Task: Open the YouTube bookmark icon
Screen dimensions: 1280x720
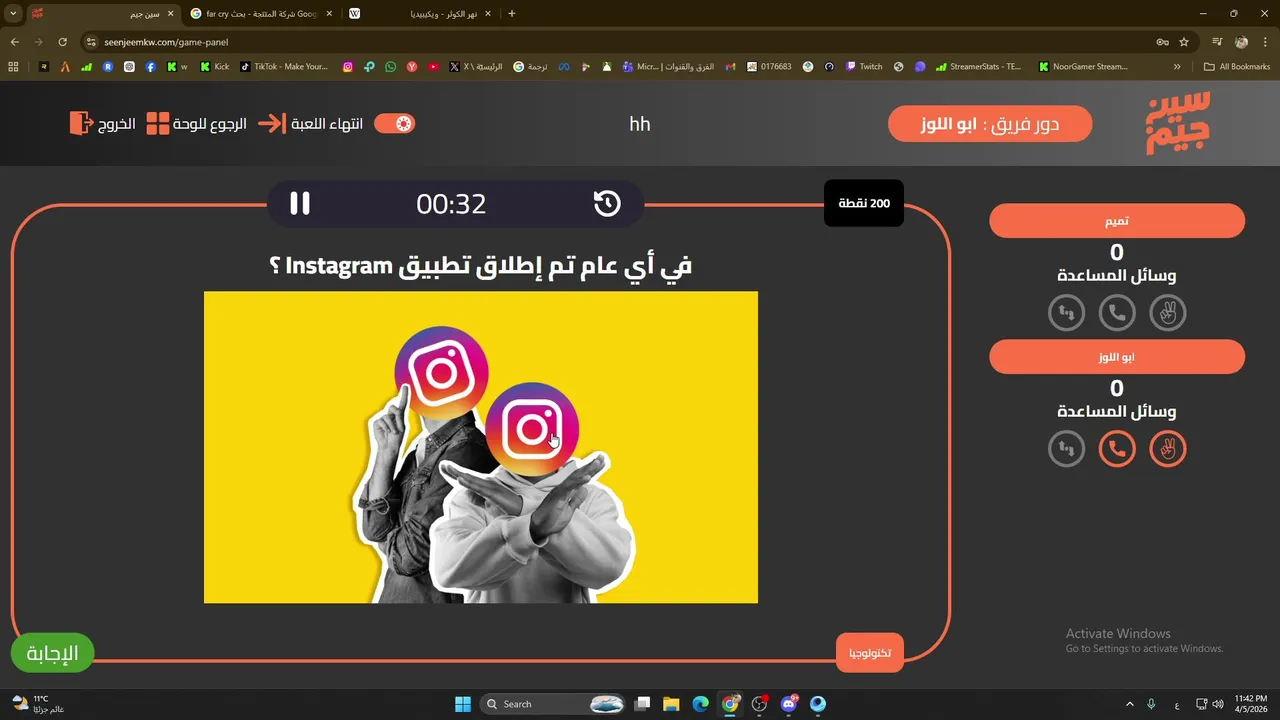Action: coord(433,67)
